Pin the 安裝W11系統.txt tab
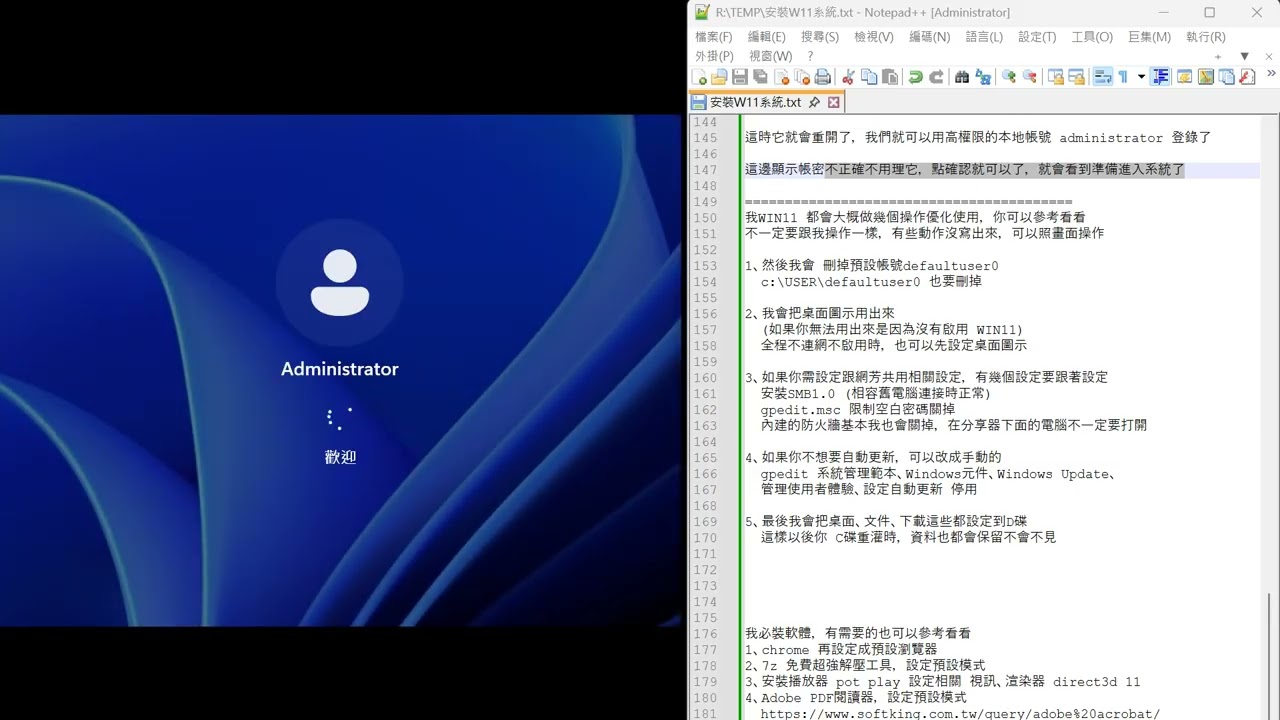The width and height of the screenshot is (1280, 720). tap(814, 102)
